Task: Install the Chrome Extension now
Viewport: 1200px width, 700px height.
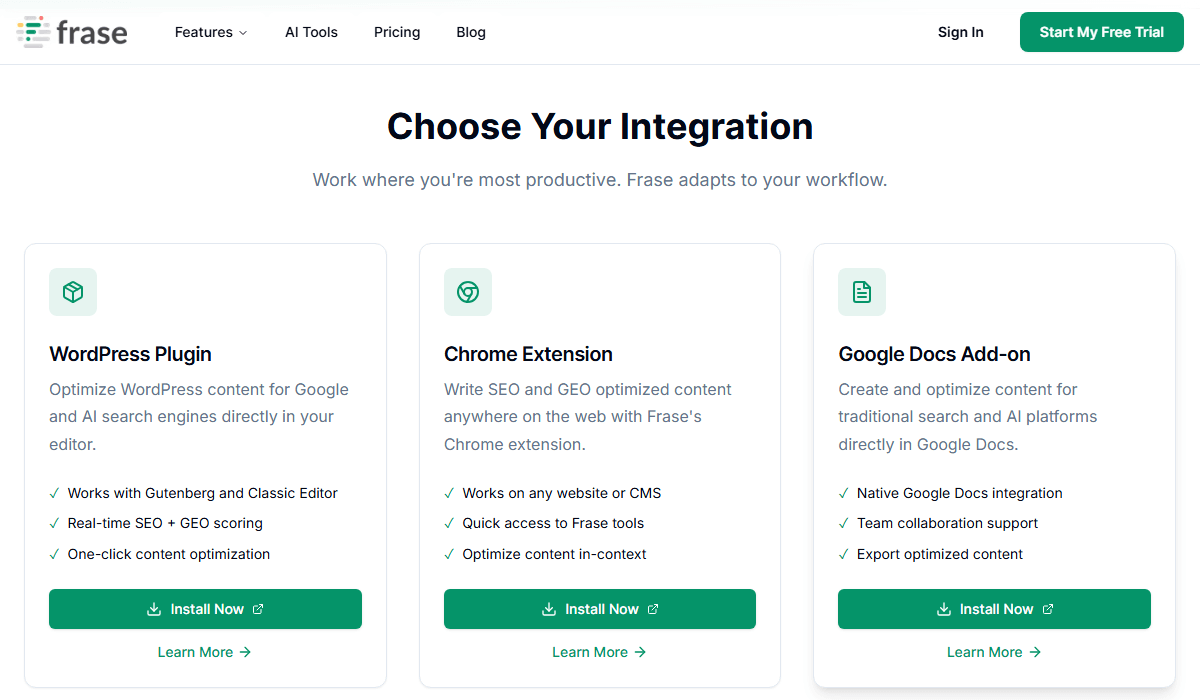Action: click(x=600, y=609)
